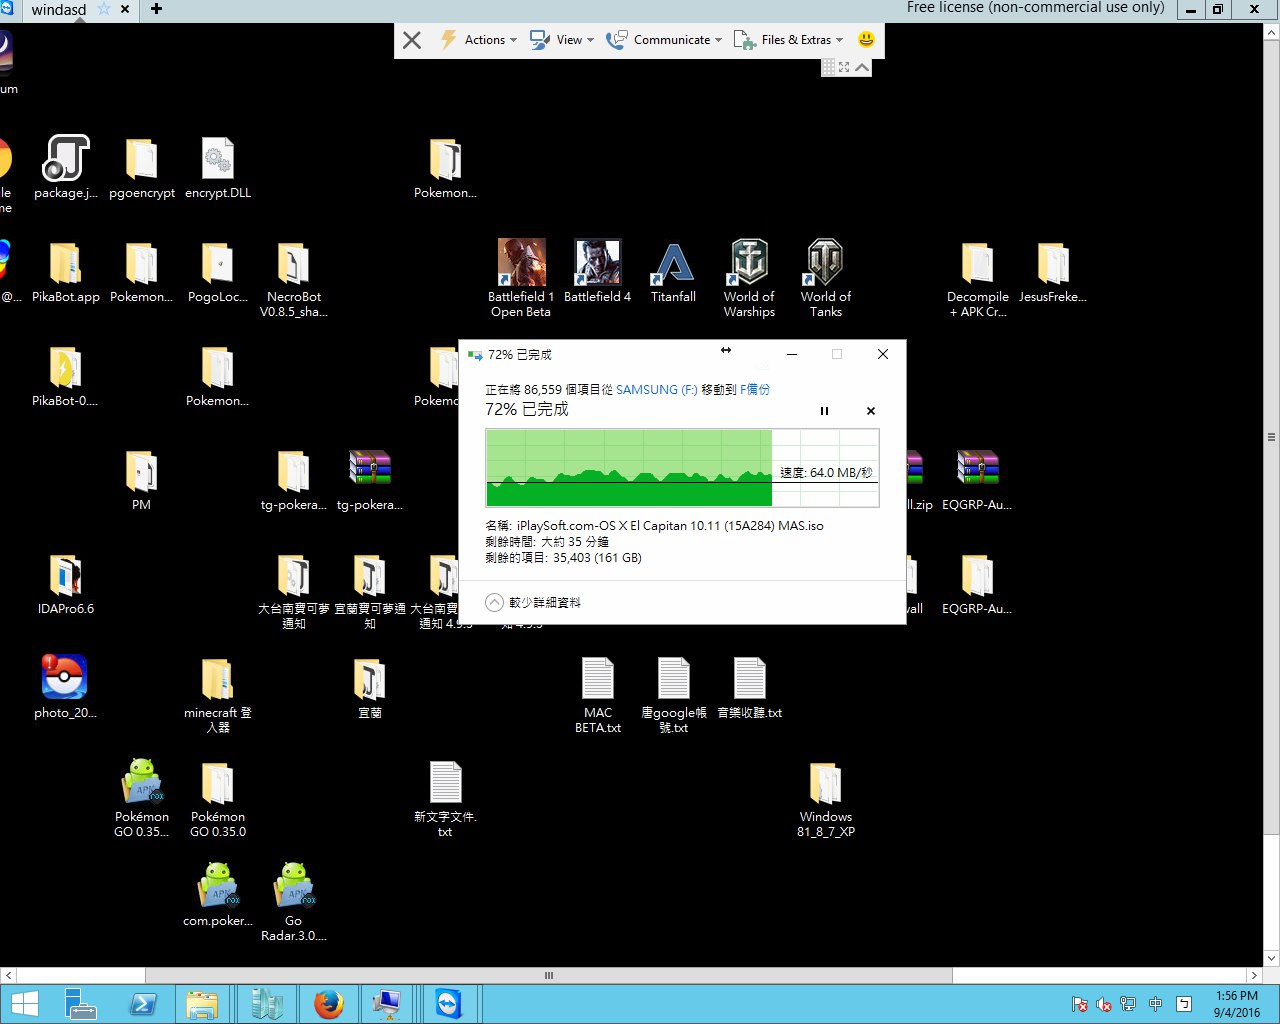Click the Titanfall desktop shortcut
The image size is (1280, 1024).
[x=673, y=264]
